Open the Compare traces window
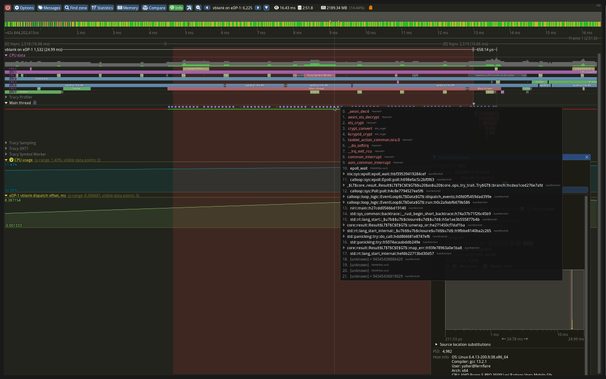606x379 pixels. [x=154, y=8]
